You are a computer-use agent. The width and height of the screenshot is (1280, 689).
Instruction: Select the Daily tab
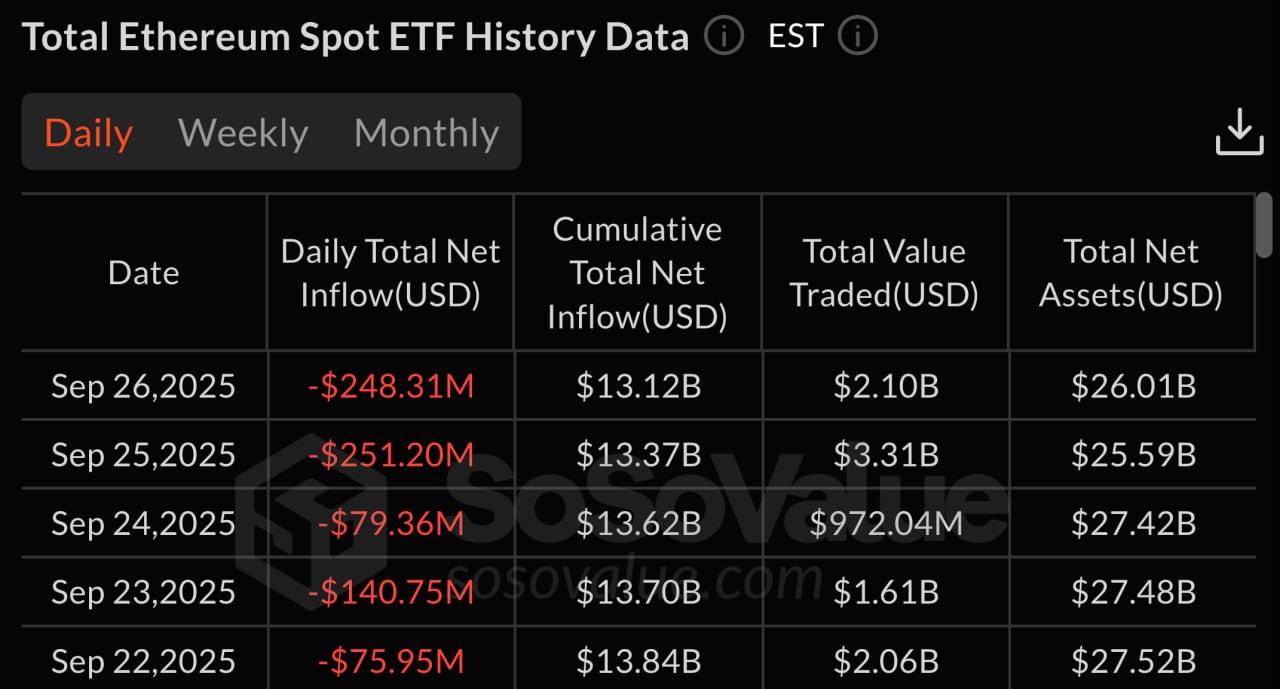click(x=89, y=133)
